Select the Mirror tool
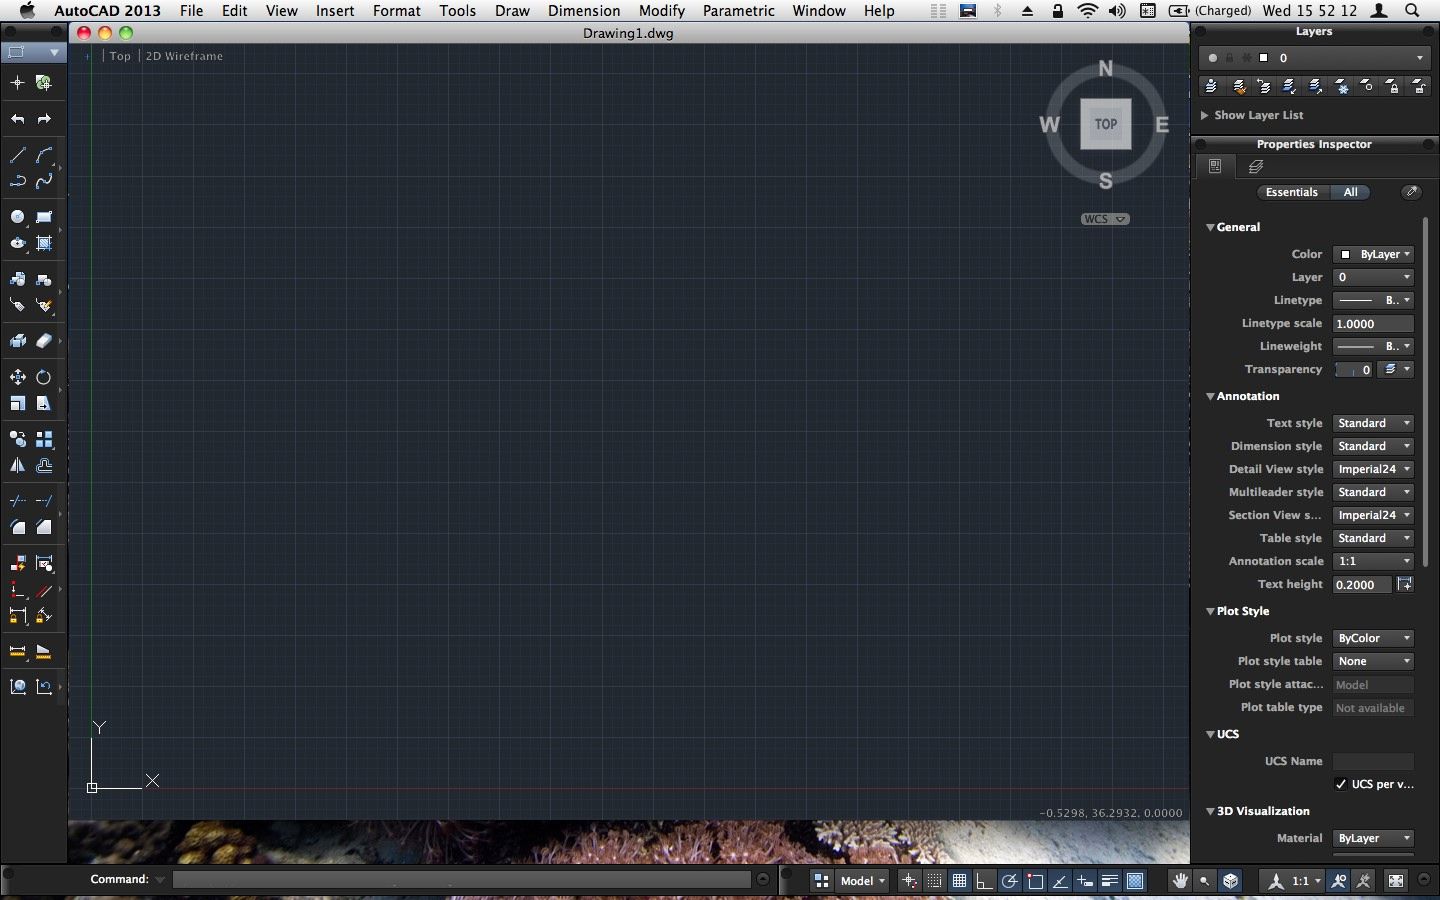This screenshot has width=1440, height=900. [x=17, y=465]
